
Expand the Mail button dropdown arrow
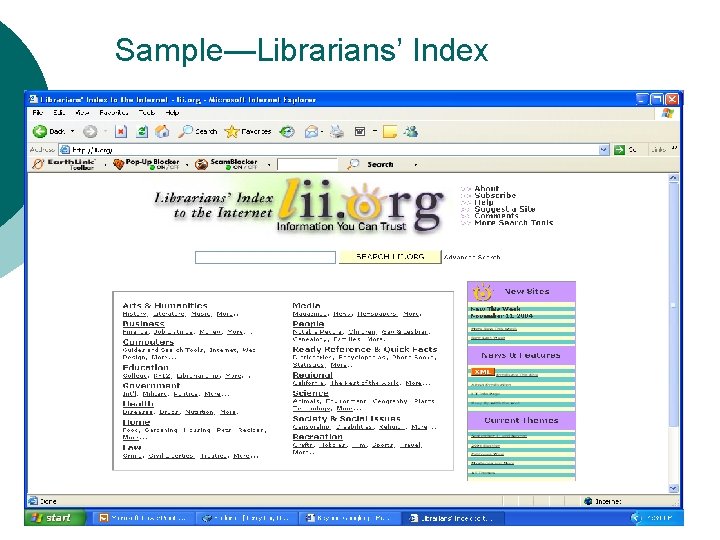[x=322, y=132]
